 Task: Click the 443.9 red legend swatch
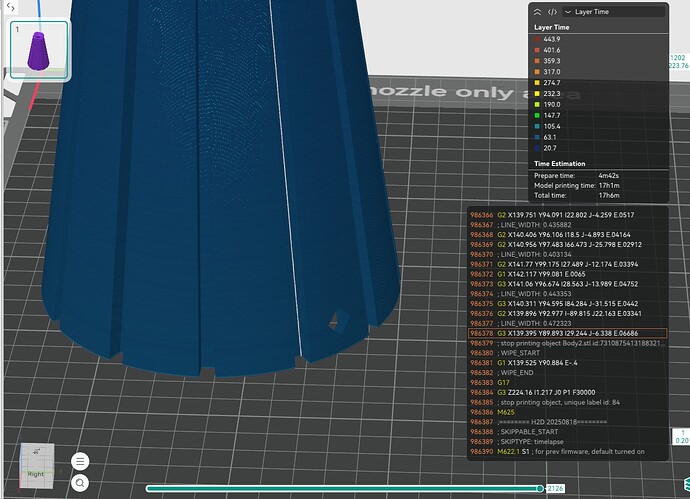coord(537,39)
